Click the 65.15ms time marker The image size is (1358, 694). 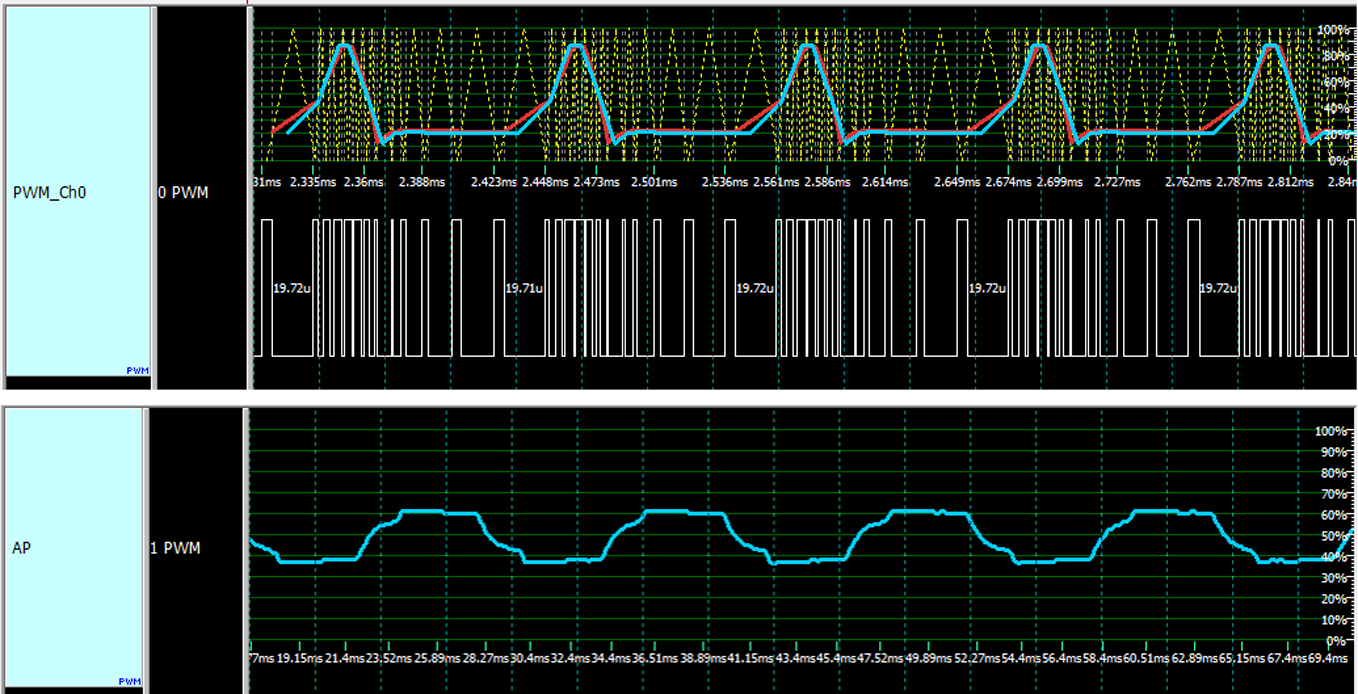pyautogui.click(x=1241, y=659)
